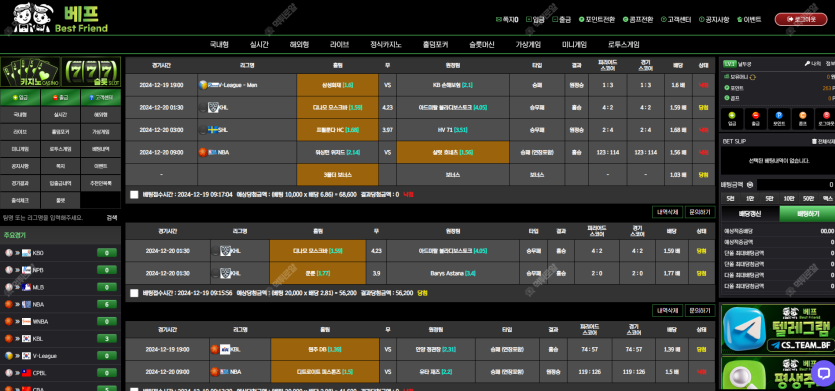Select KBL league in 주요경기 list
835x391 pixels.
click(x=61, y=338)
